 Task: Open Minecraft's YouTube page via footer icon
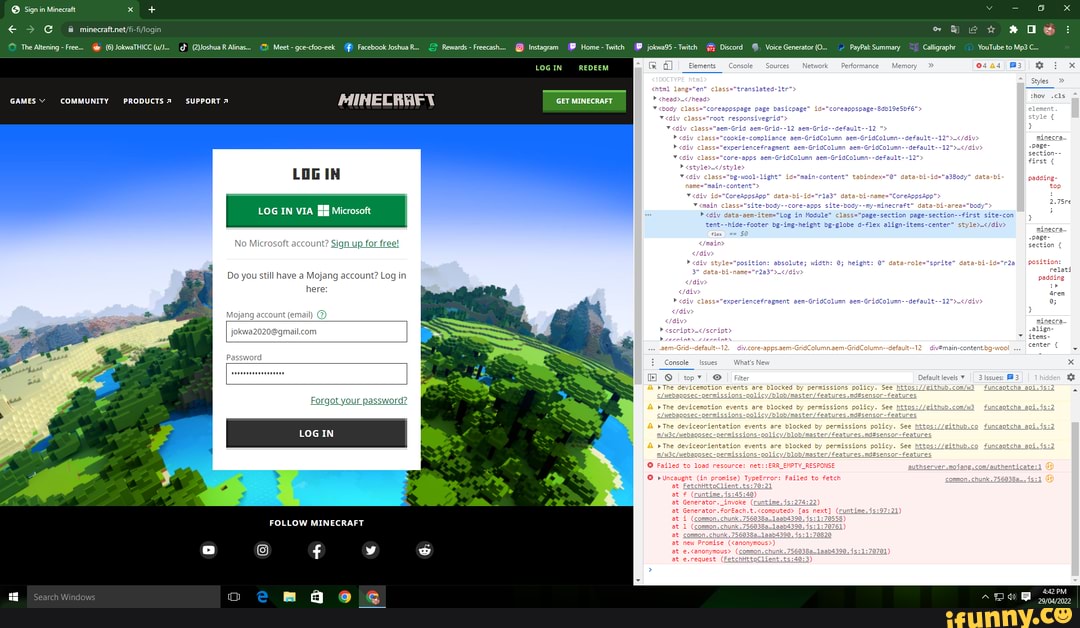pyautogui.click(x=208, y=550)
